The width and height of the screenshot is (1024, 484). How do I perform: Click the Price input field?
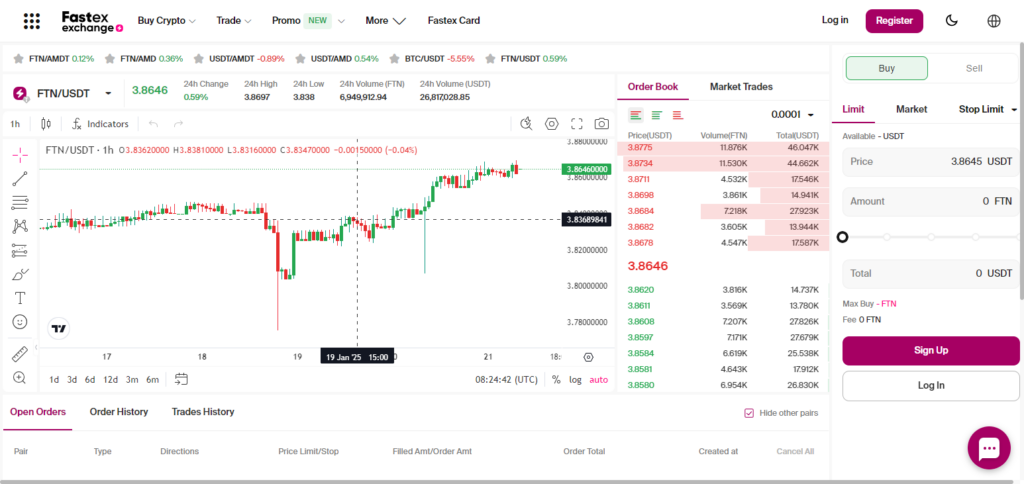click(931, 161)
